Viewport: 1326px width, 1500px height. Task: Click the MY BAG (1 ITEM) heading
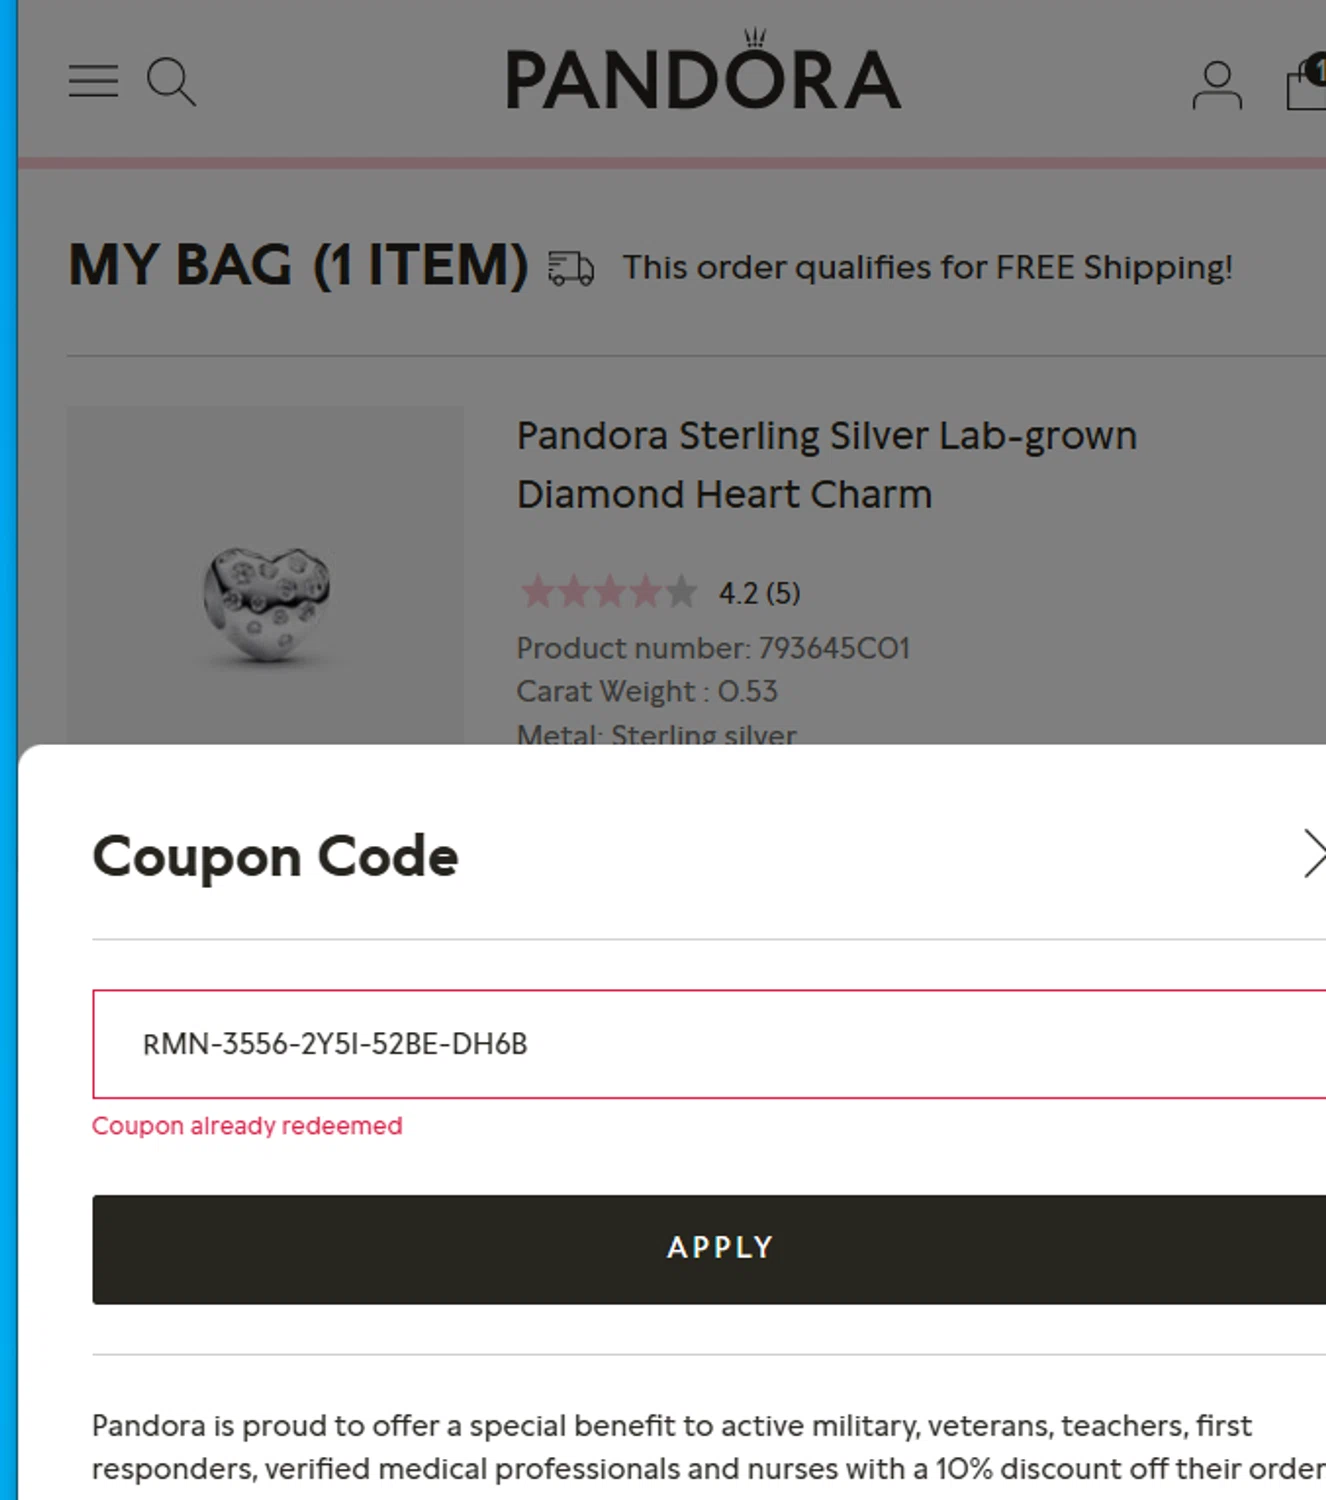tap(298, 266)
